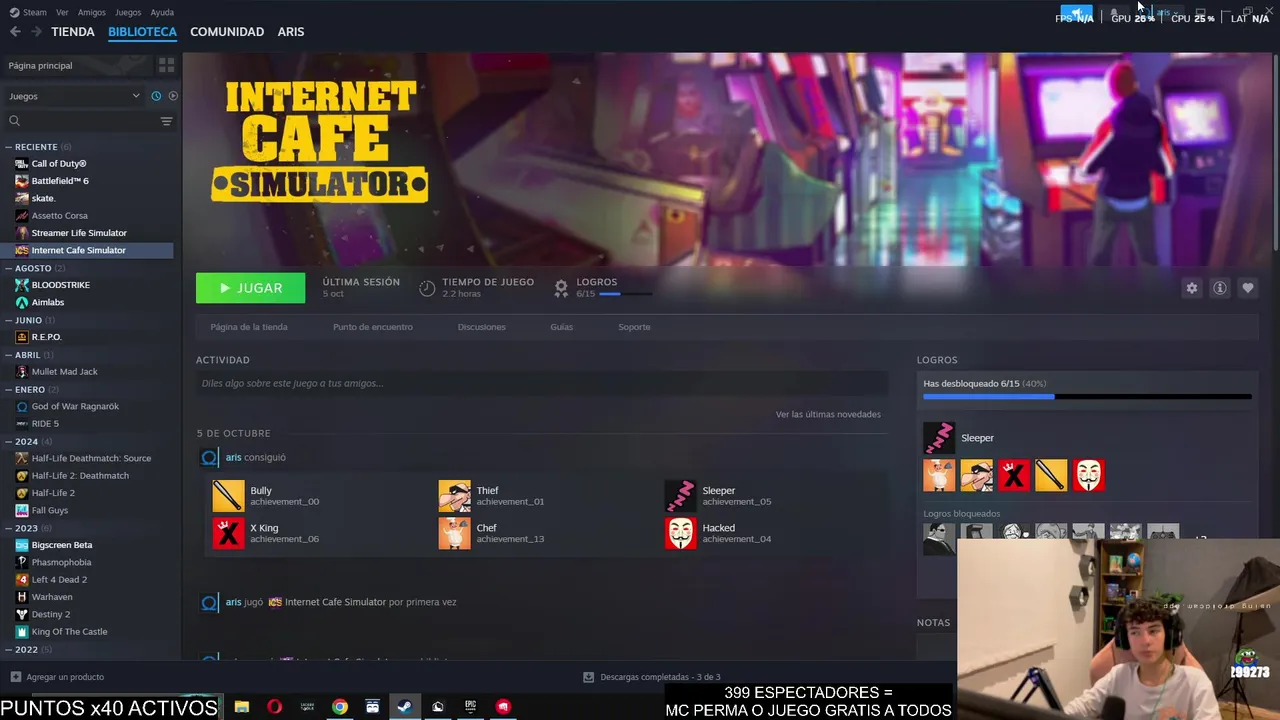Open Discusiones link
The image size is (1280, 720).
(481, 327)
